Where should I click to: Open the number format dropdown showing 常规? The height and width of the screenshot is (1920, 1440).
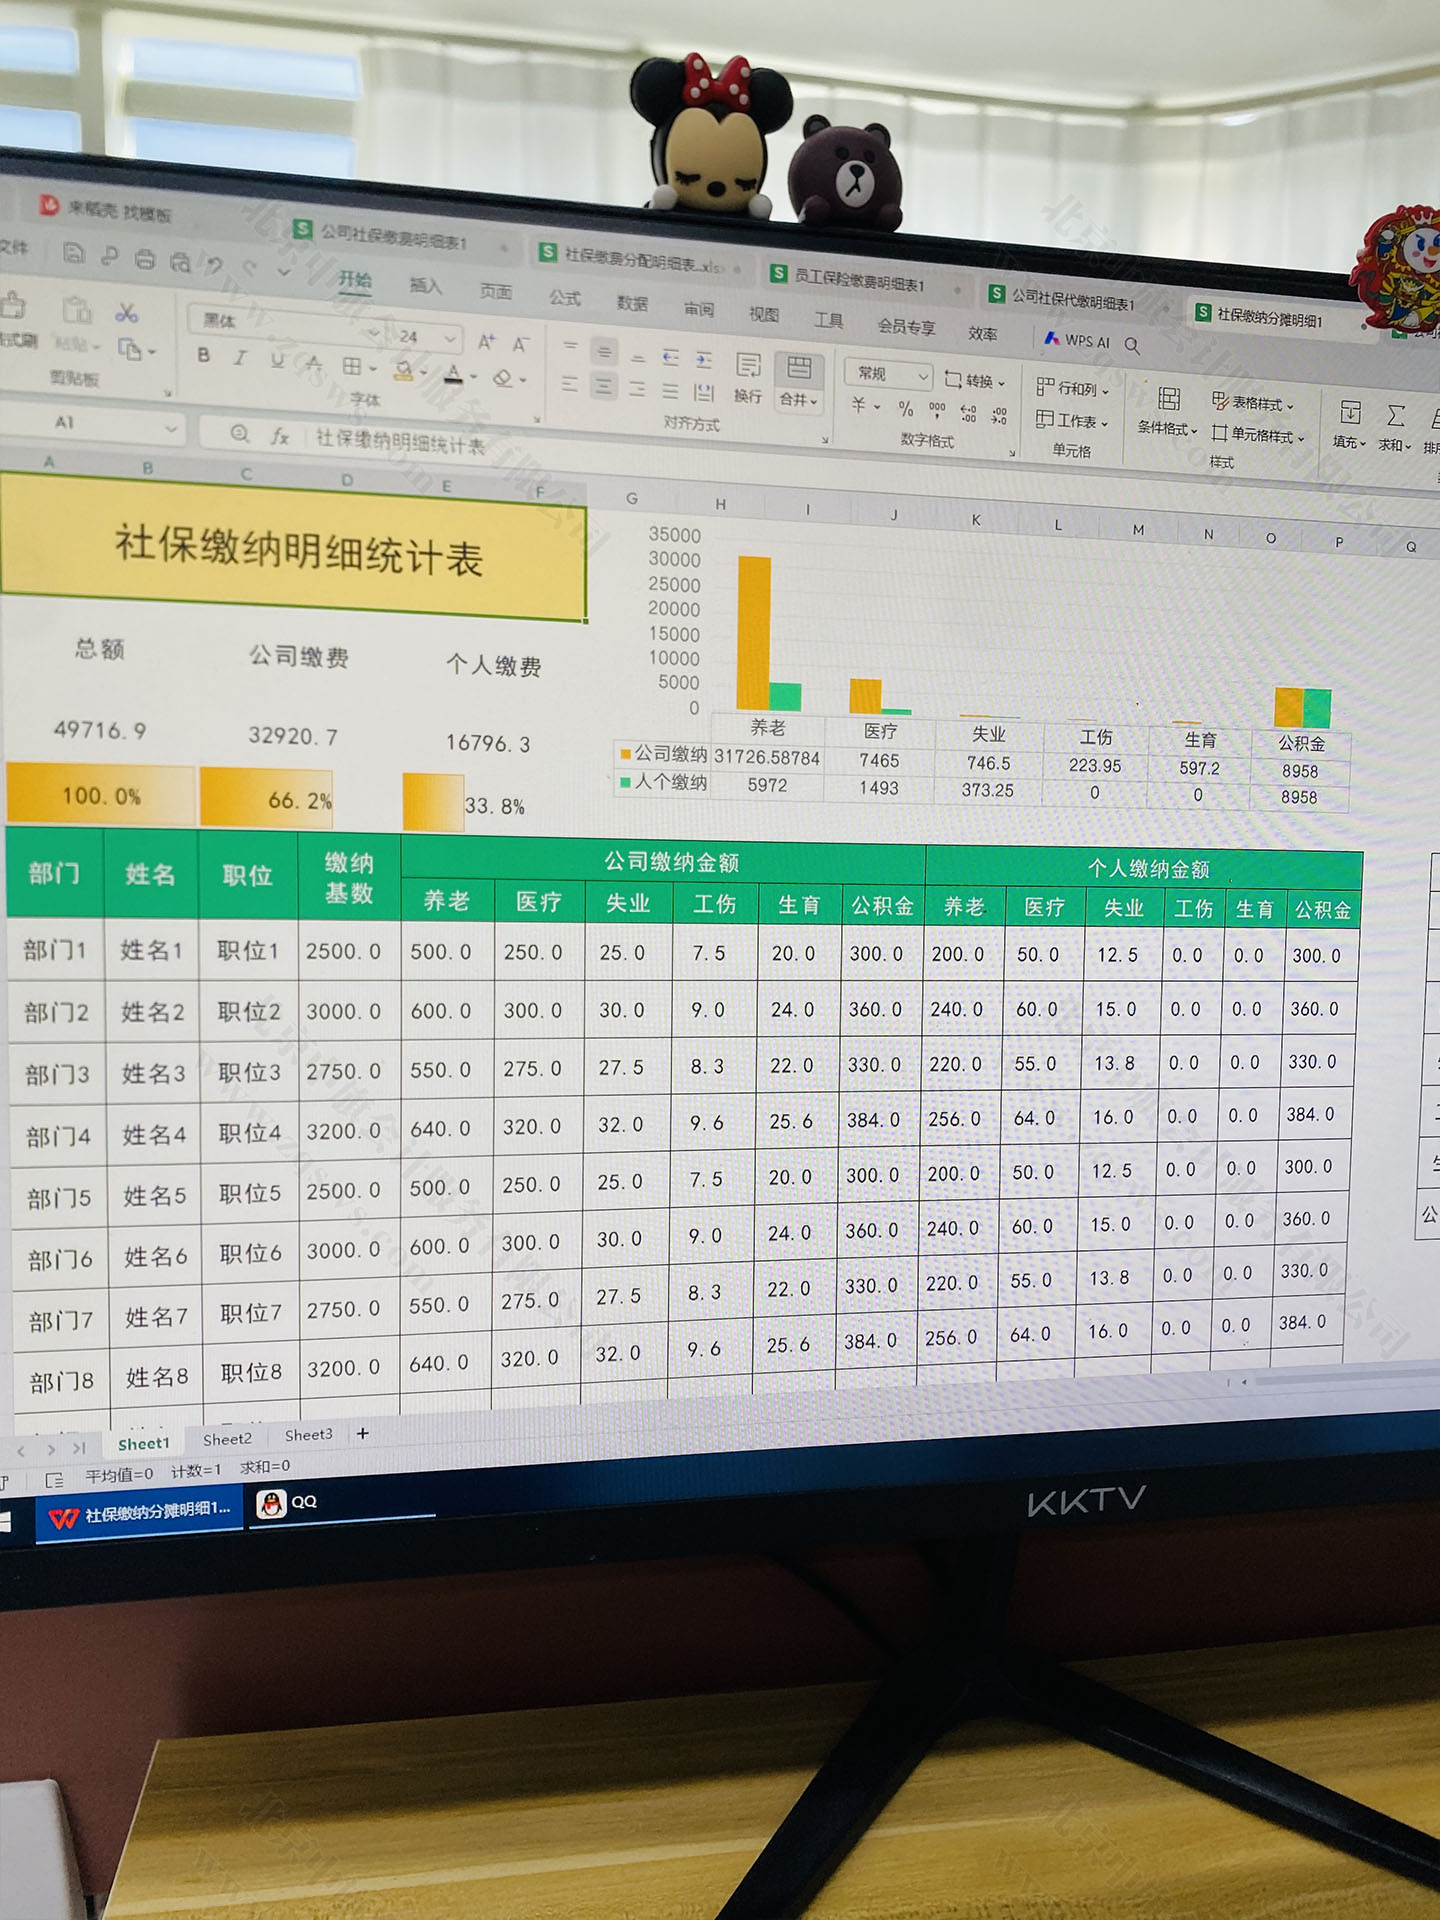coord(888,374)
